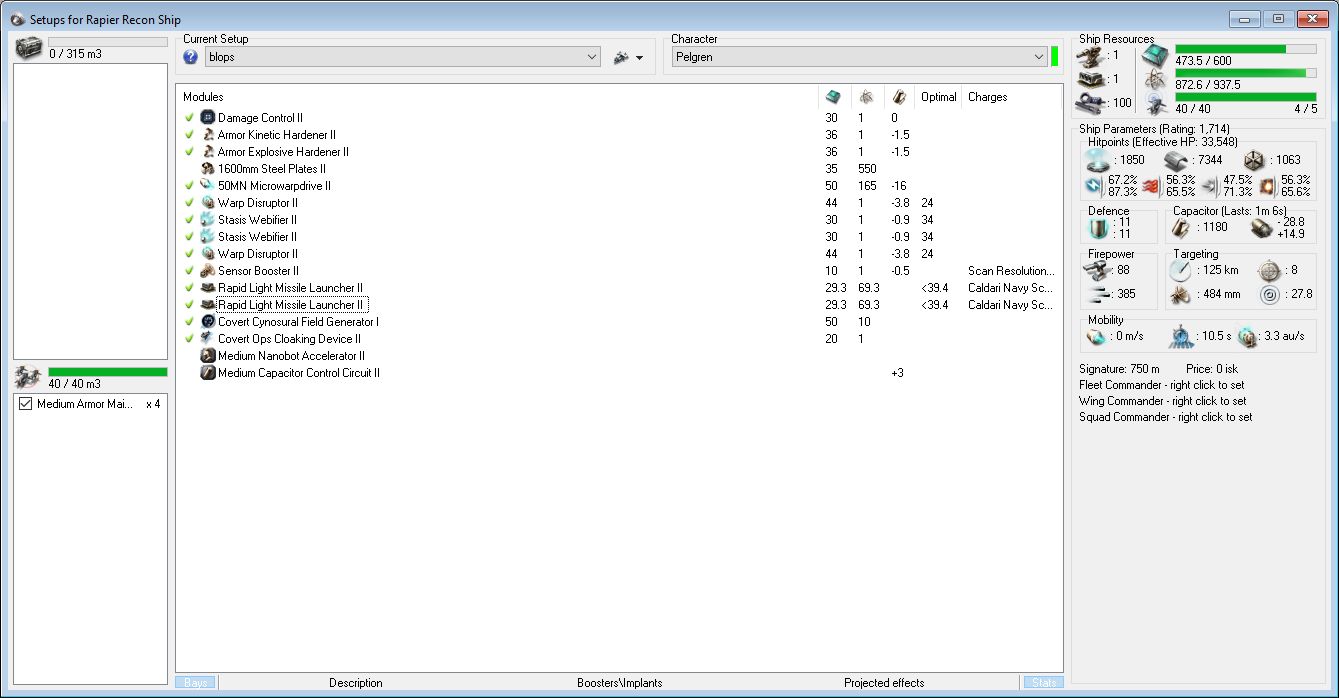Click the Medium Capacitor Control Circuit icon

[208, 373]
